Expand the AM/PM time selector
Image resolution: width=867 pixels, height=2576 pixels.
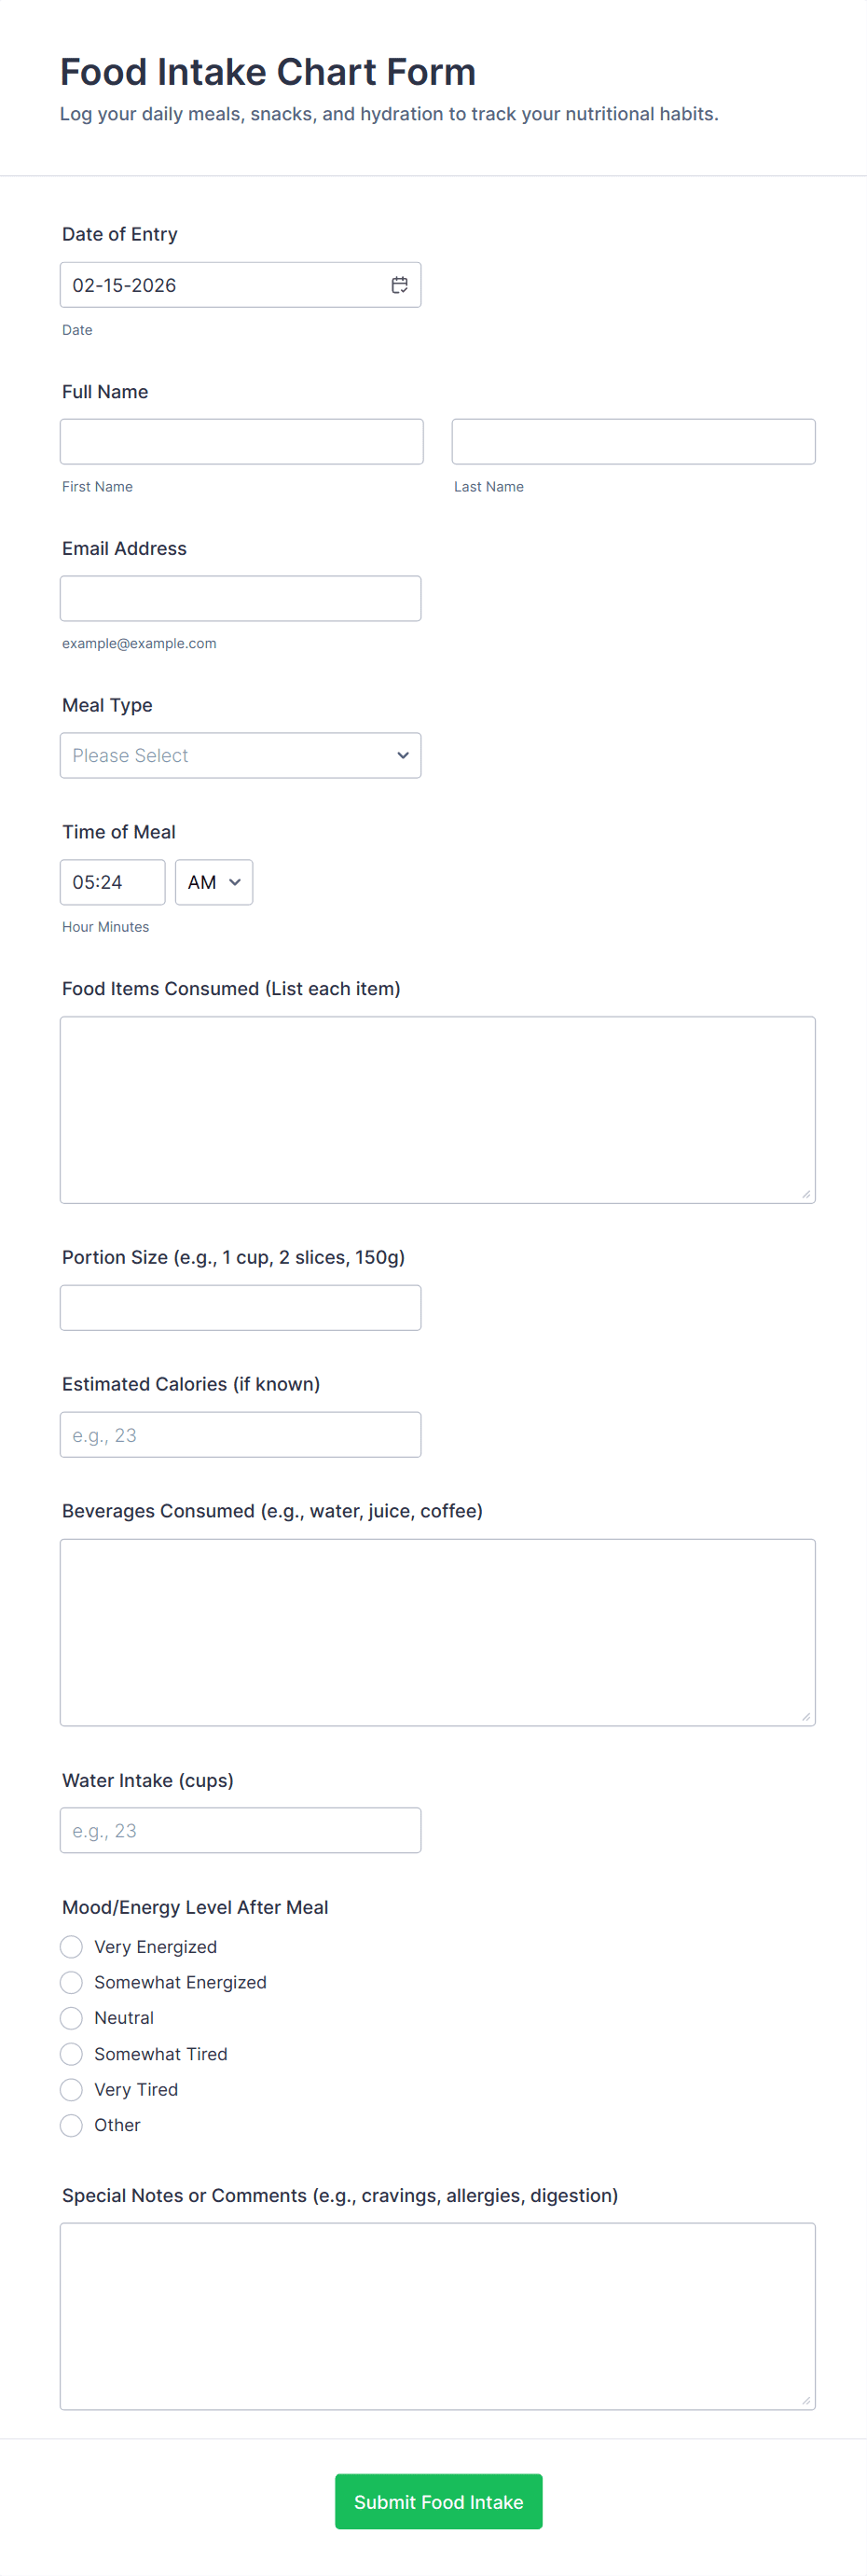point(214,882)
